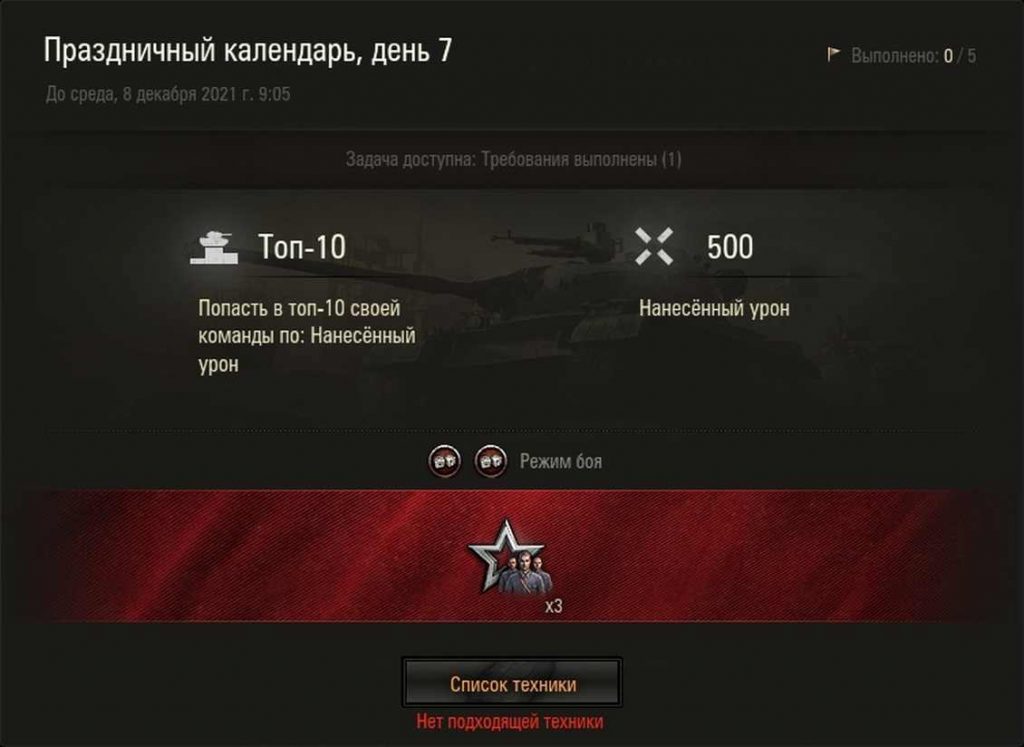Click the tank on podium Top-10 icon

pos(214,247)
